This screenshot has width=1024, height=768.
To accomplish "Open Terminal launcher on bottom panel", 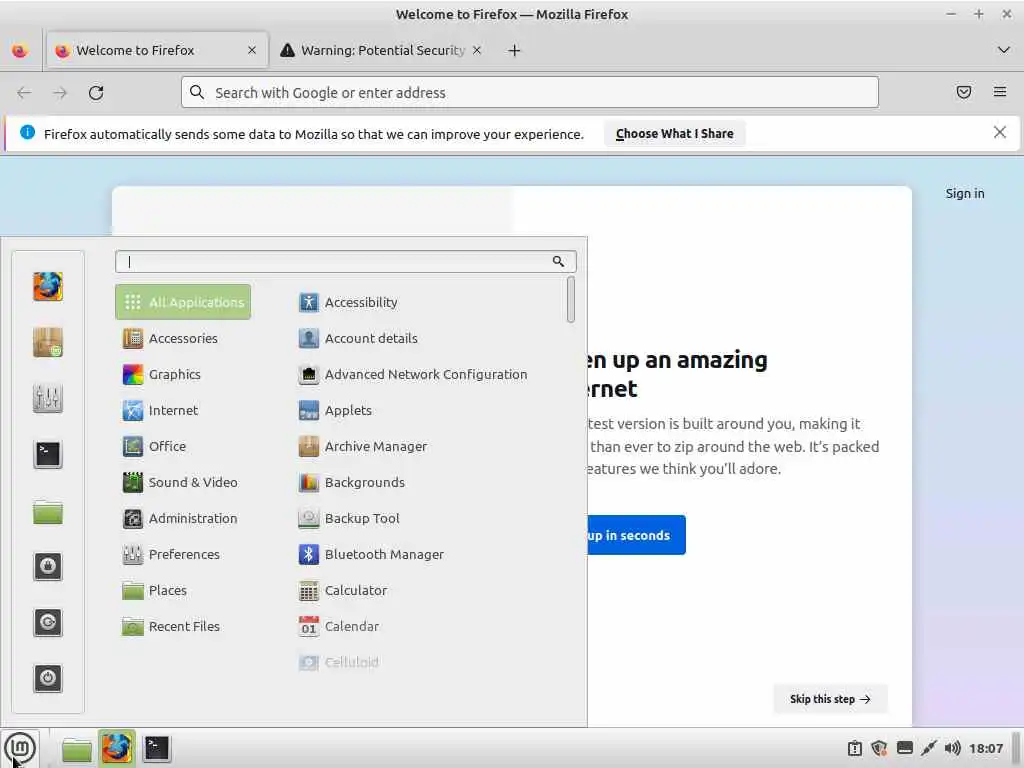I will pos(157,748).
